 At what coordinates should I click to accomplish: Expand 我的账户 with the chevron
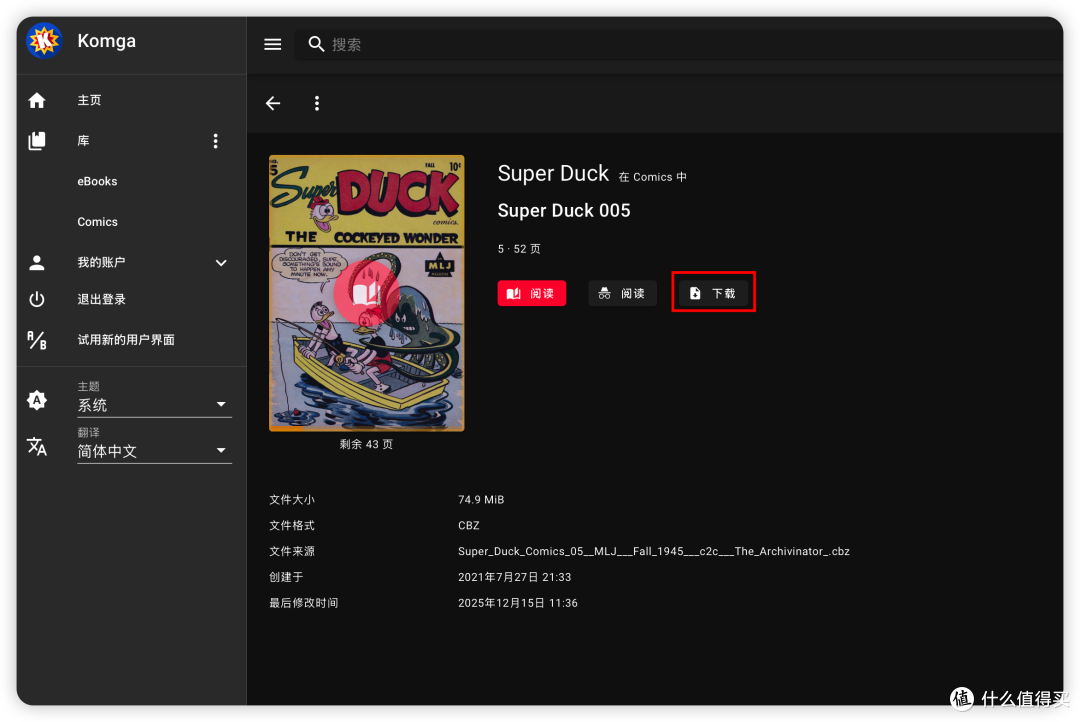click(221, 262)
